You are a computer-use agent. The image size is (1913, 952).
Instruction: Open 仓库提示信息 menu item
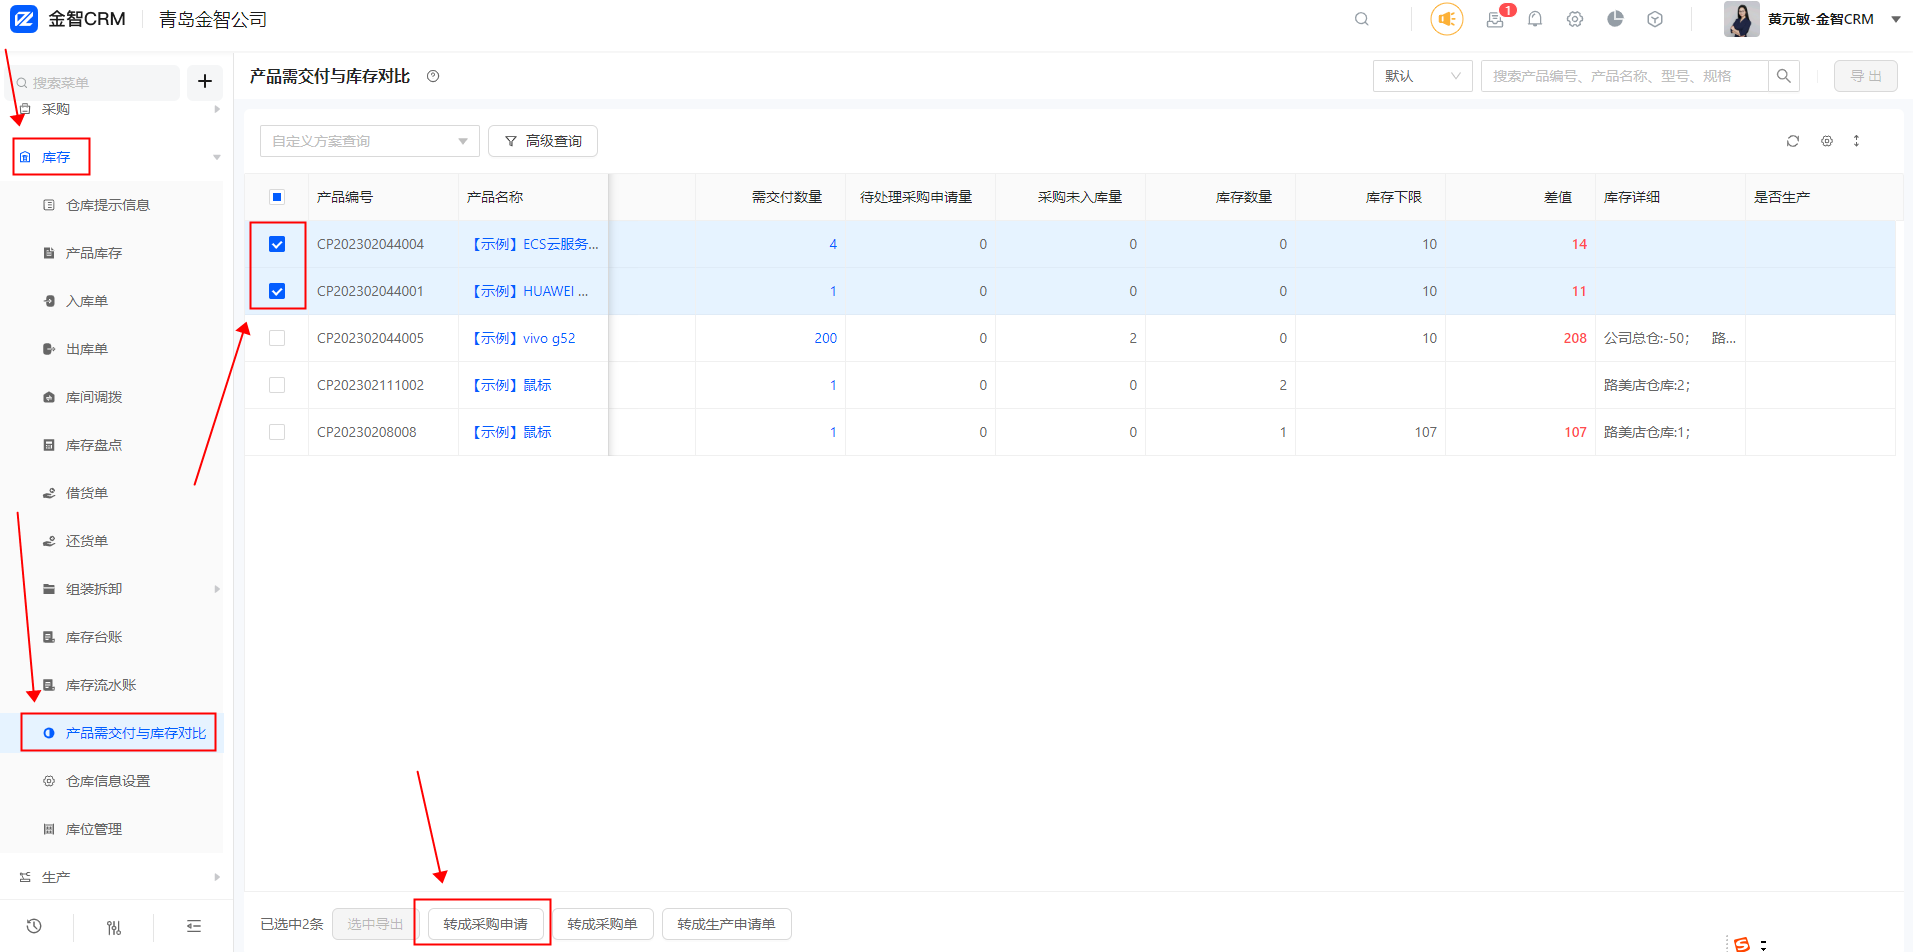click(x=108, y=205)
